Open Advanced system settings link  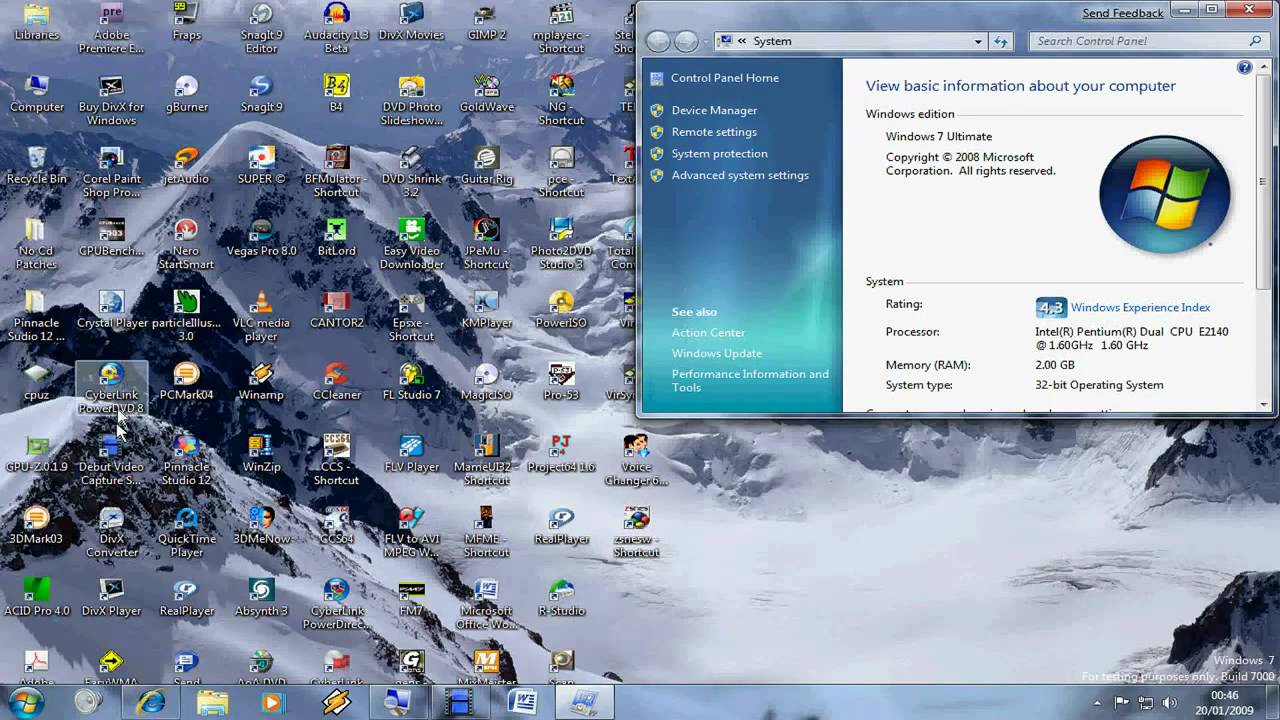click(740, 175)
